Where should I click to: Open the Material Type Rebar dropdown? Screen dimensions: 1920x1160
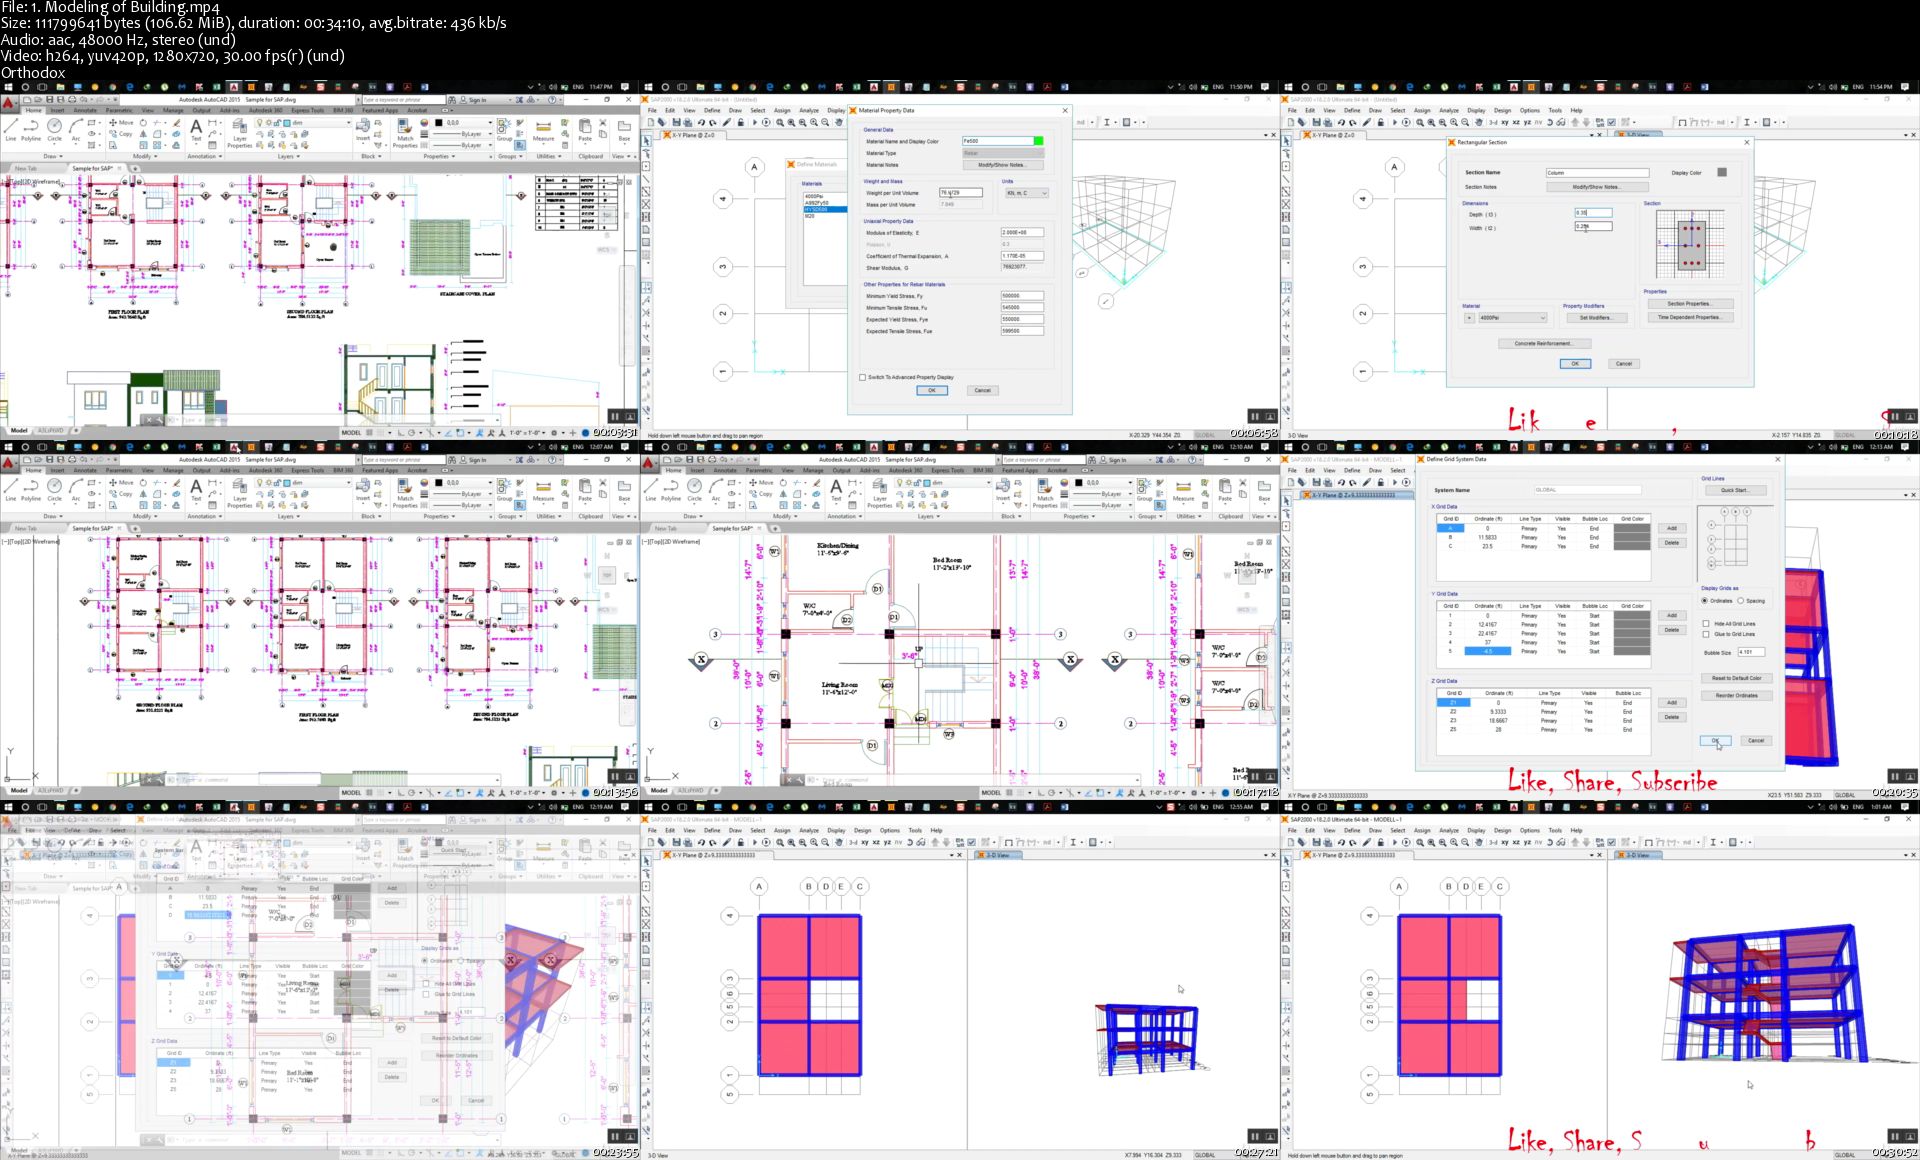1004,153
